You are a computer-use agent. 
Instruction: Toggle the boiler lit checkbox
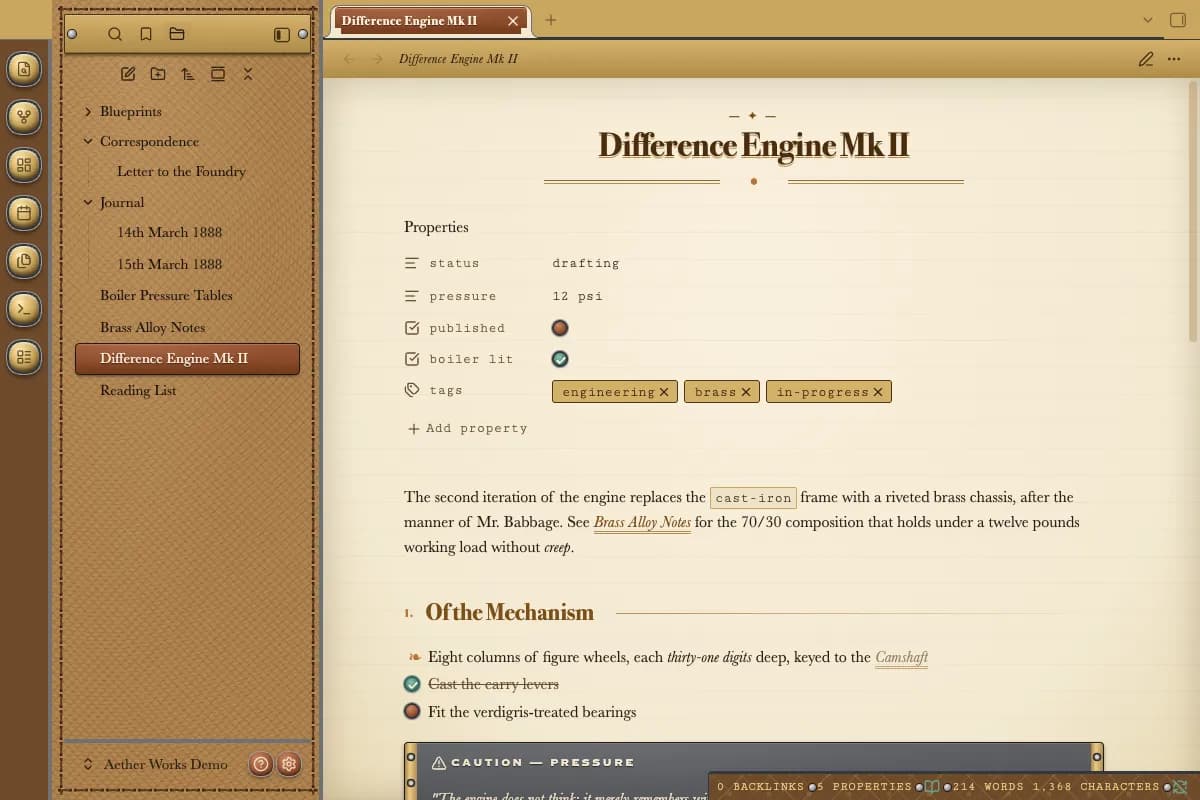[x=560, y=359]
